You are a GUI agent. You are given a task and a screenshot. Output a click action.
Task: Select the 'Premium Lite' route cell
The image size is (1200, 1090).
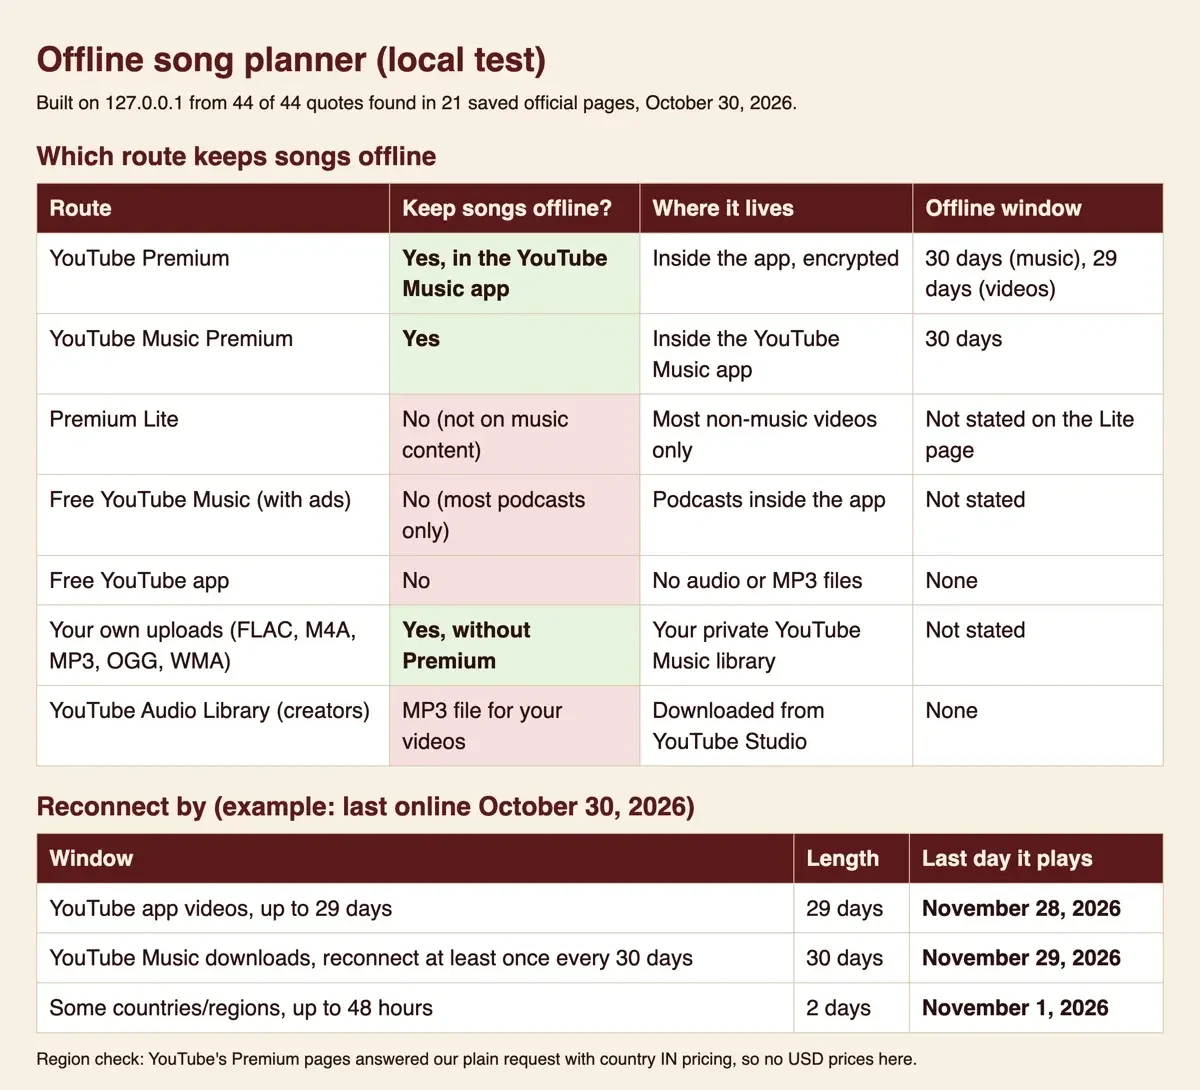[x=213, y=434]
